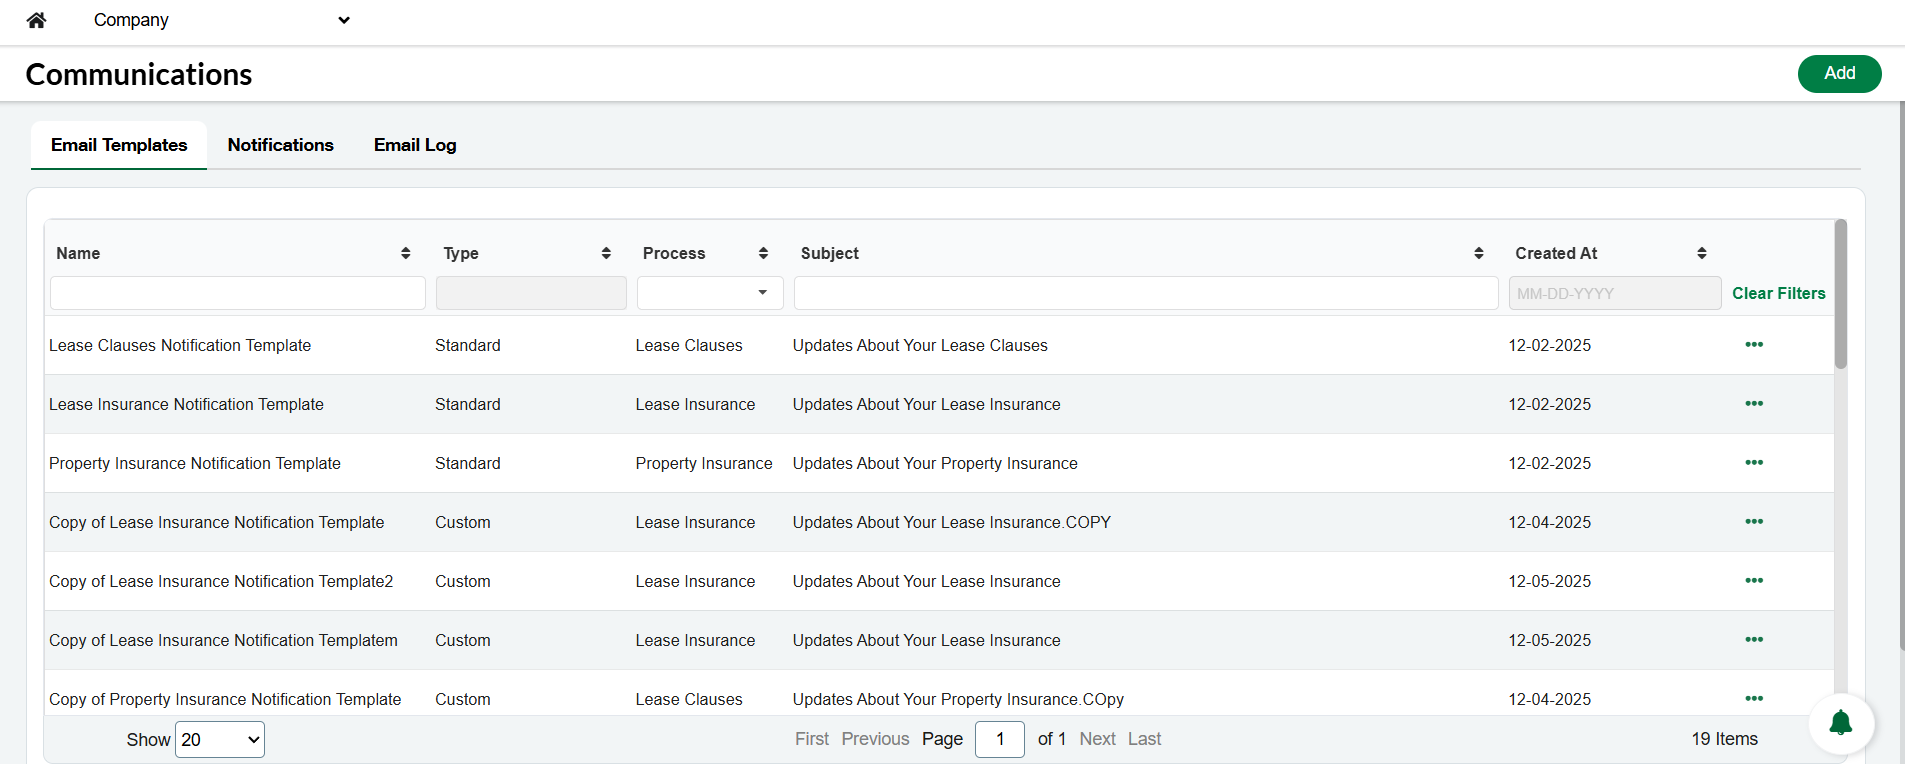This screenshot has height=764, width=1905.
Task: Expand the Company dropdown
Action: pos(221,20)
